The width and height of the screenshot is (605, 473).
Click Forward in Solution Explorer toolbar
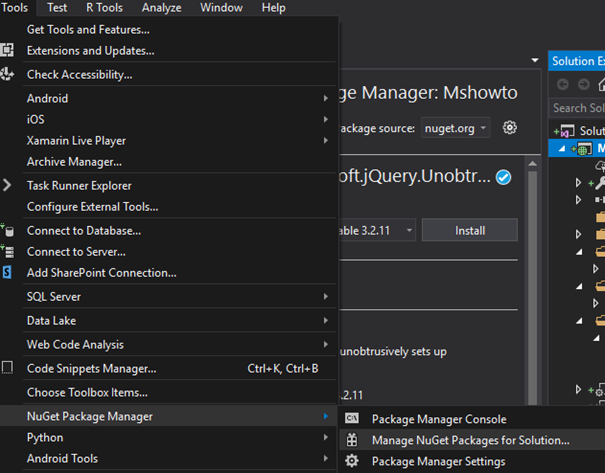point(584,84)
